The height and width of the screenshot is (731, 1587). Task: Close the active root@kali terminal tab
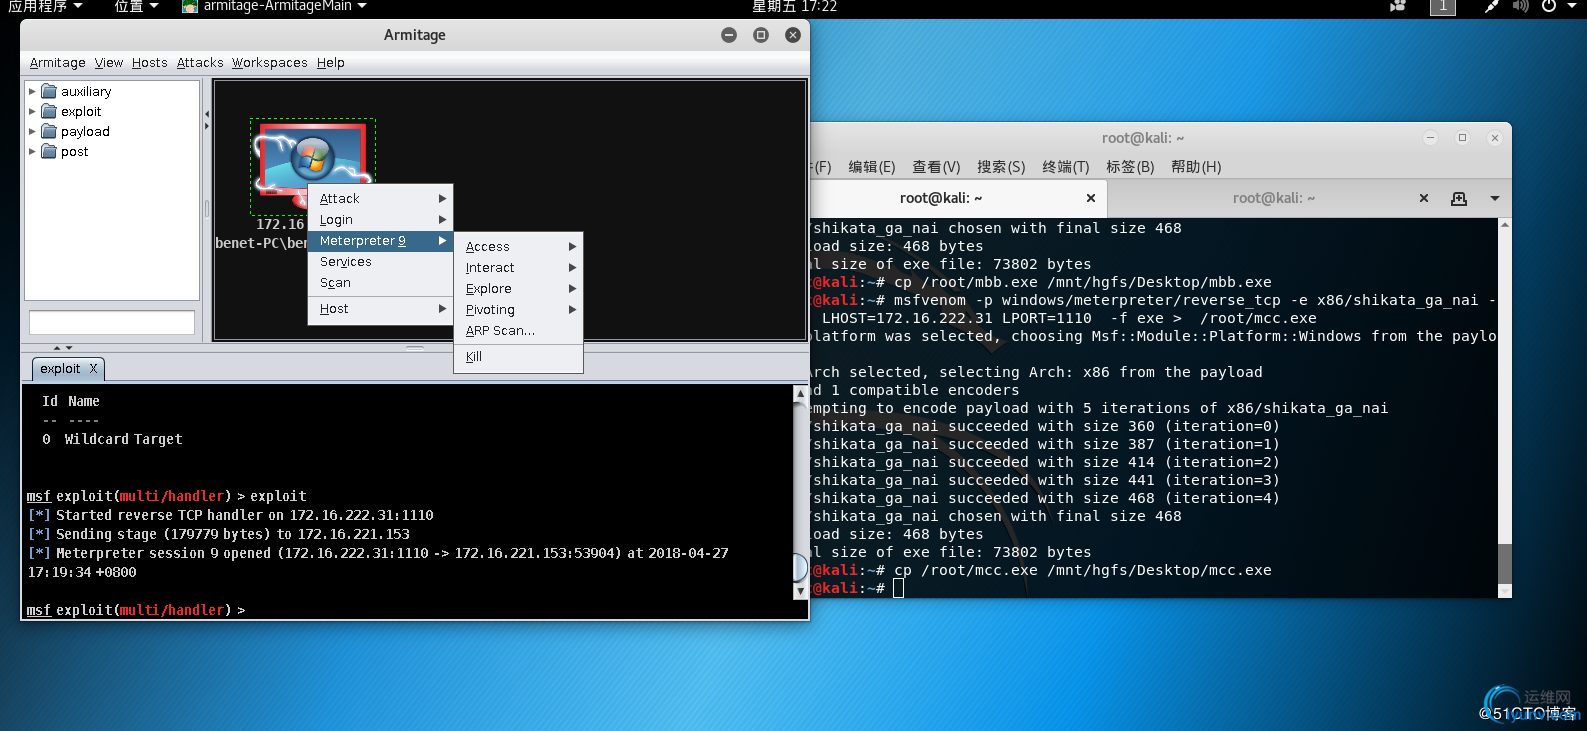(1091, 198)
